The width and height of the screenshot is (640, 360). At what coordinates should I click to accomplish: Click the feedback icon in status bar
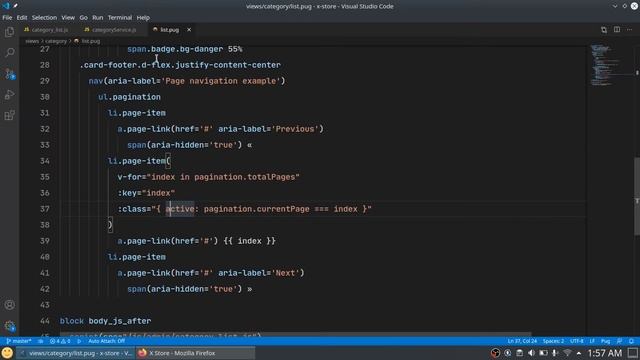[620, 341]
